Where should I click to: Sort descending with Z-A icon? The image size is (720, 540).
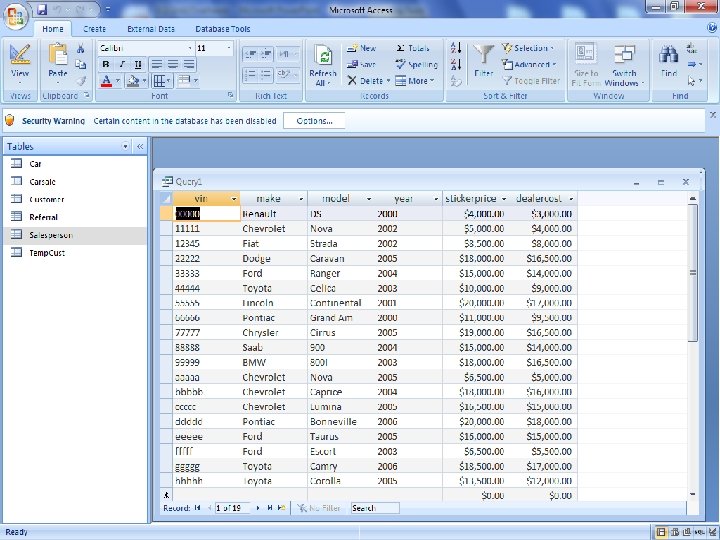click(456, 64)
